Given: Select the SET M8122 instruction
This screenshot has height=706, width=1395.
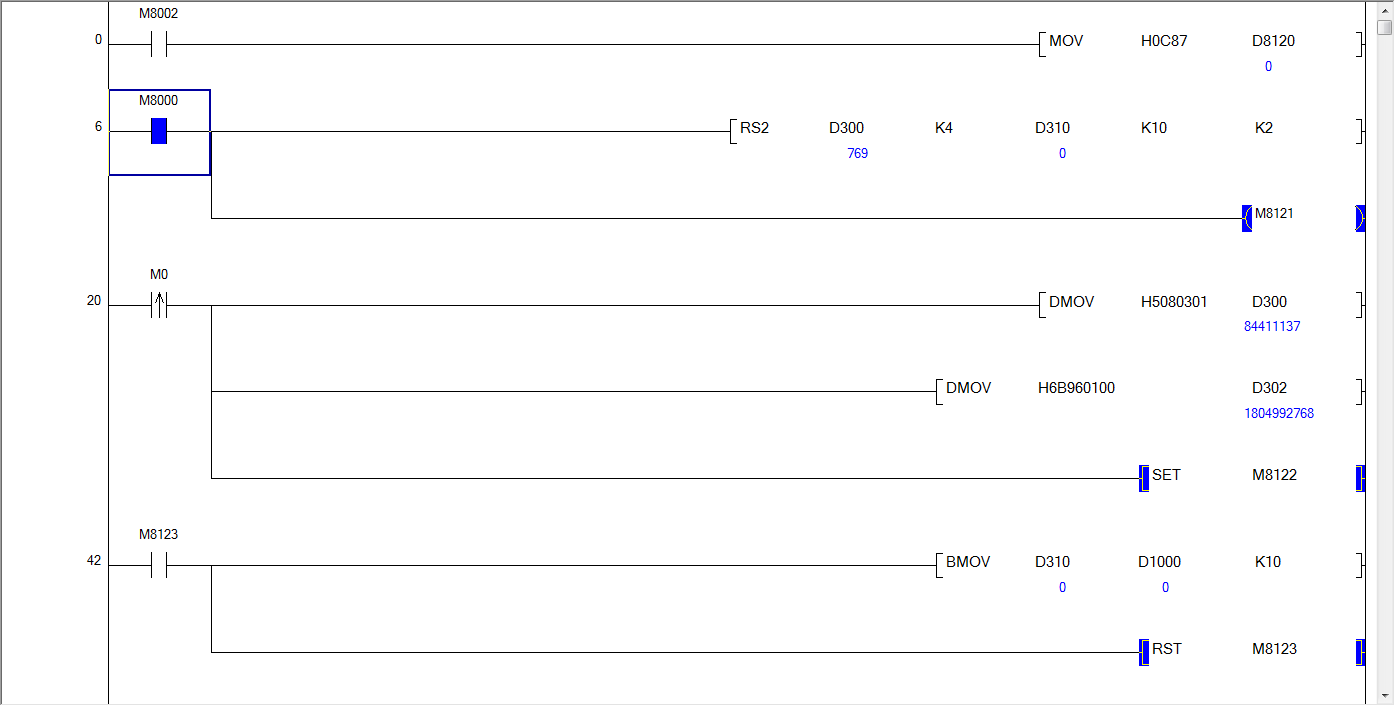Looking at the screenshot, I should (1166, 475).
